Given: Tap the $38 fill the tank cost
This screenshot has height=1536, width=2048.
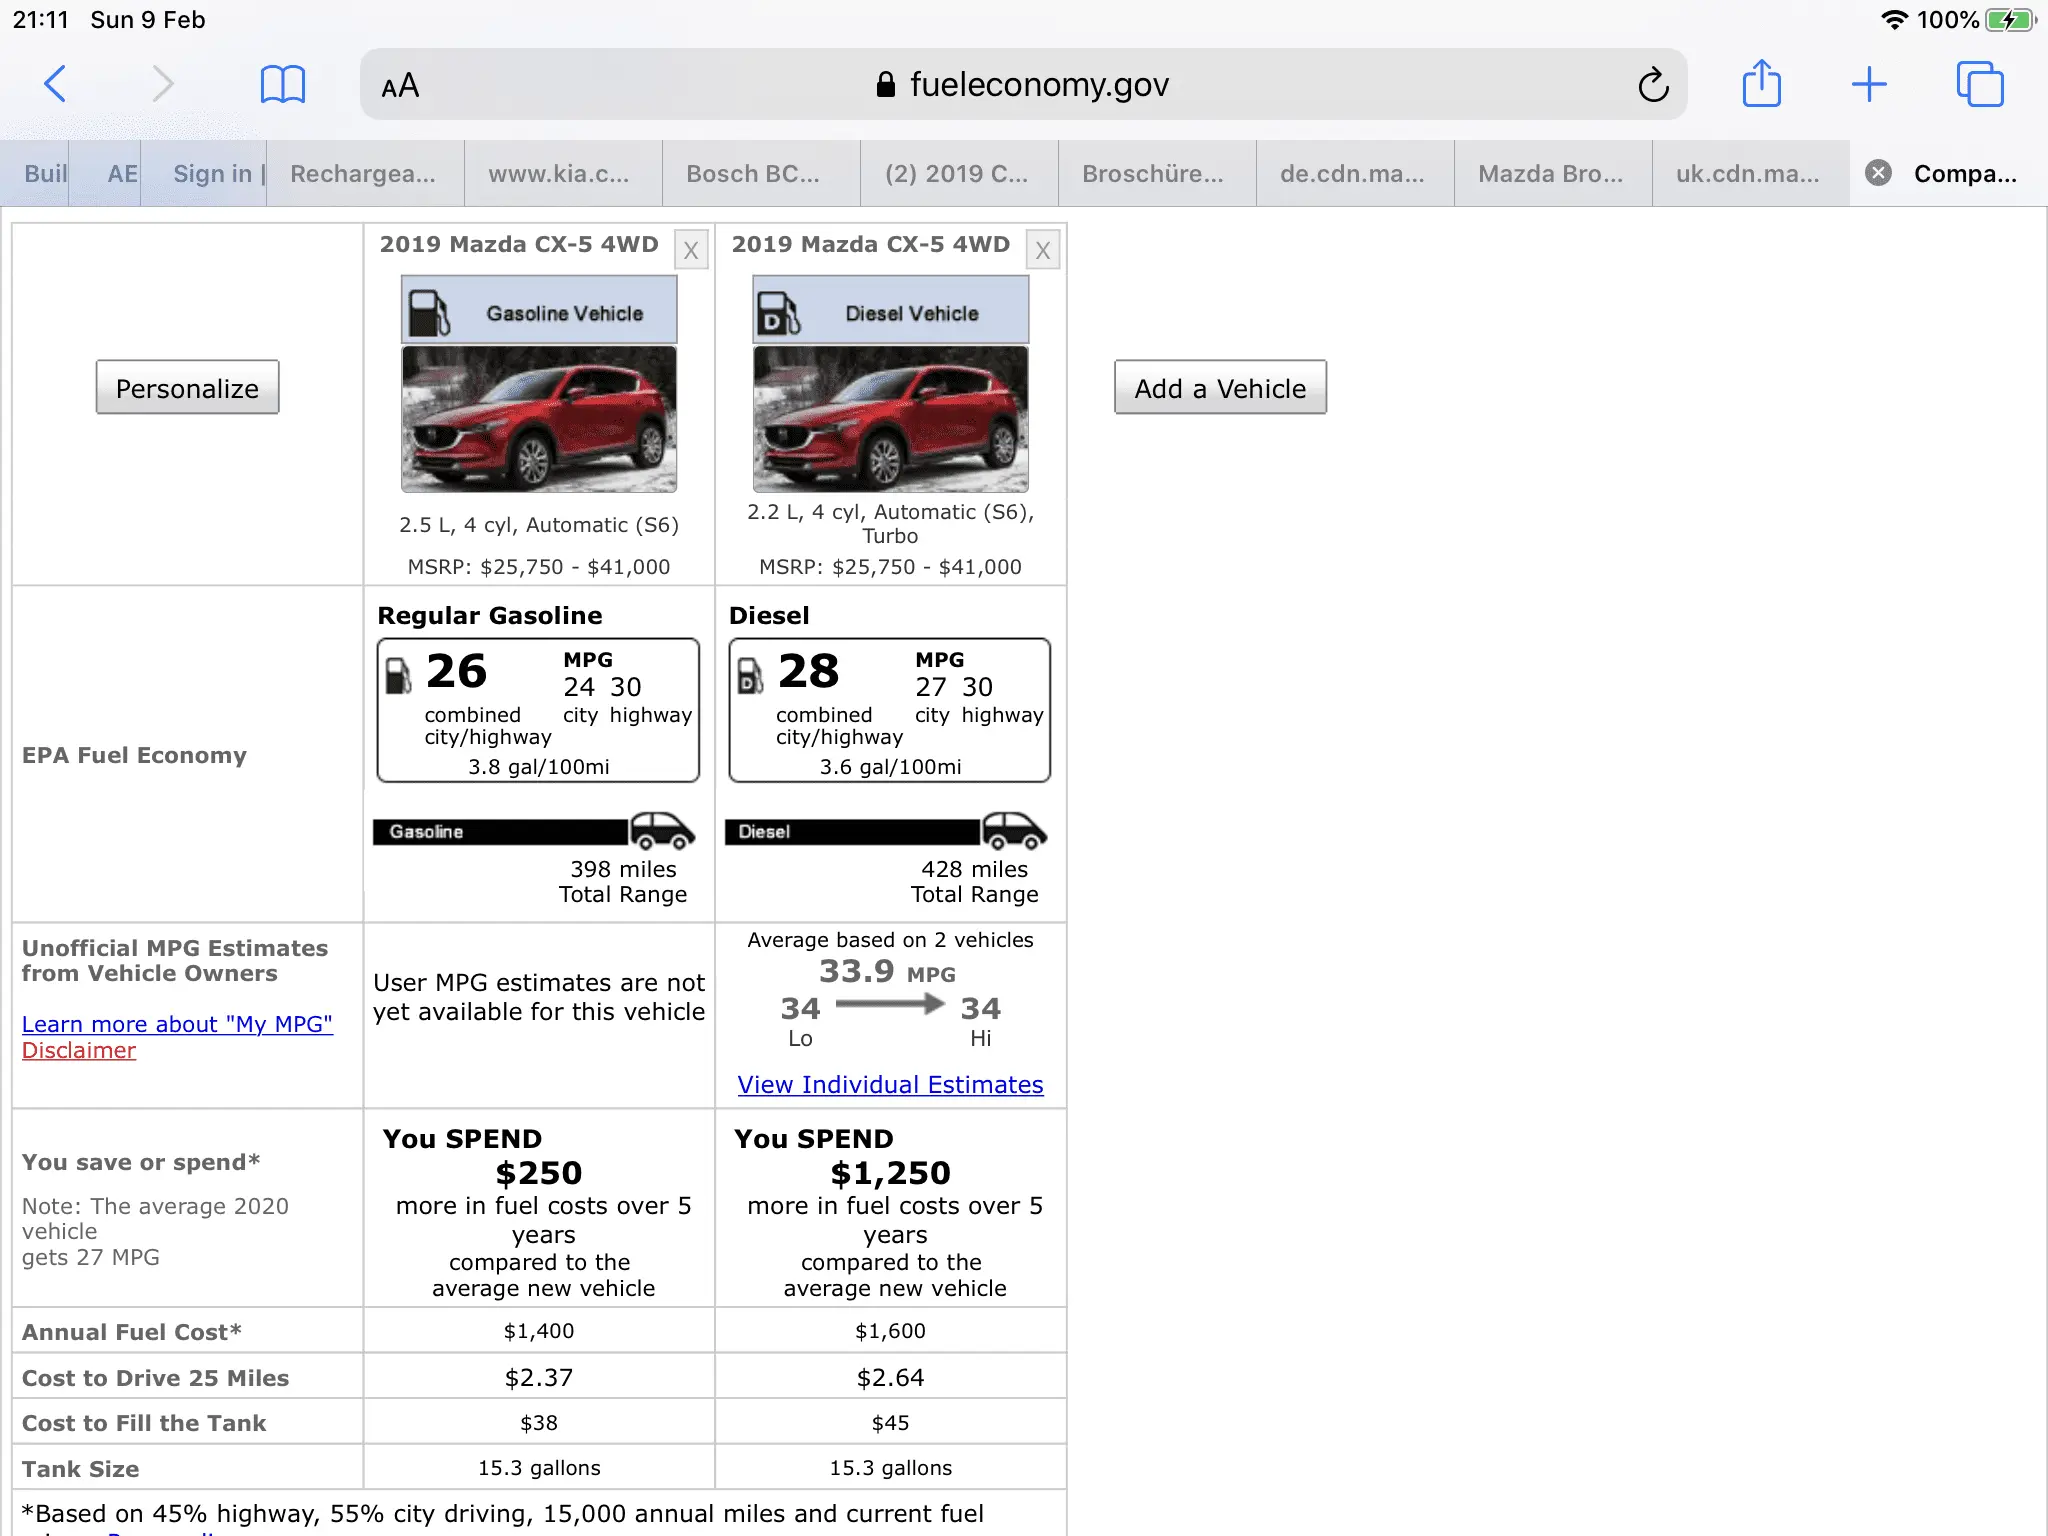Looking at the screenshot, I should (x=539, y=1423).
